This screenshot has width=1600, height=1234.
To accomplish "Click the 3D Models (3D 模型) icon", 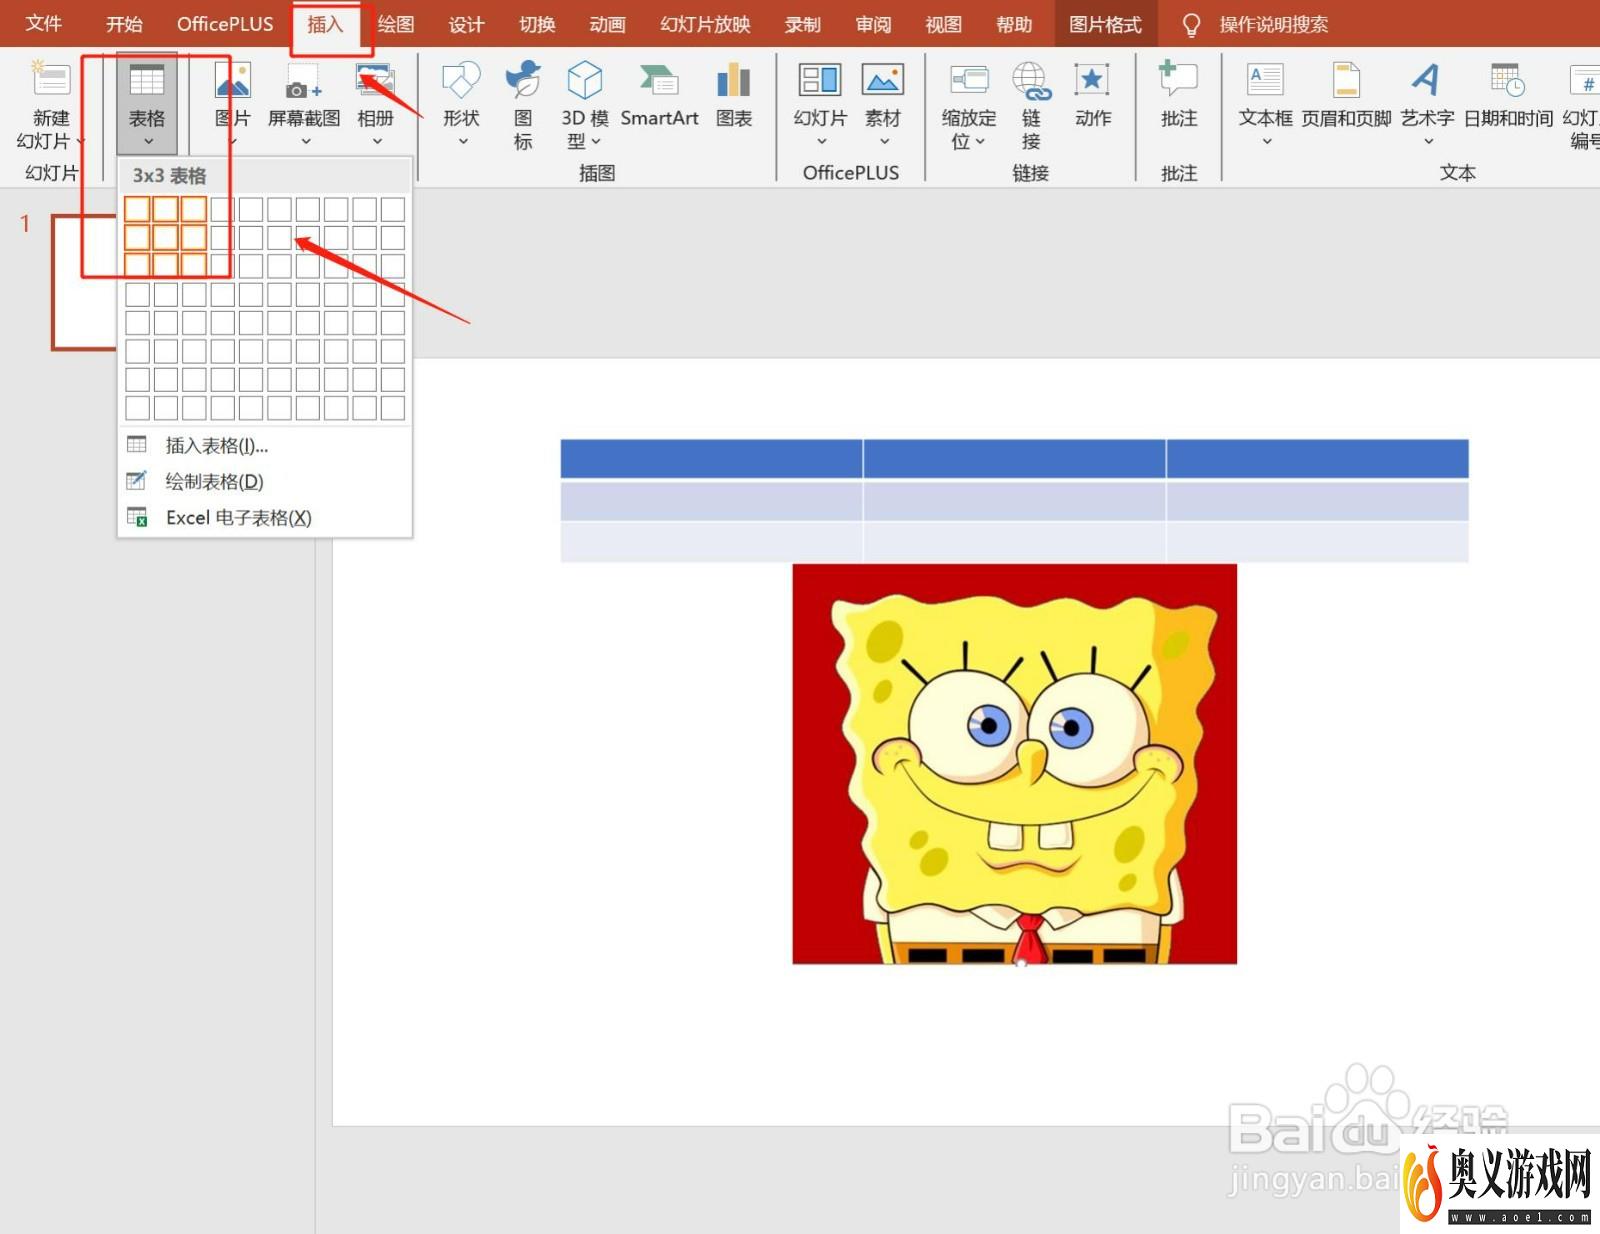I will click(585, 80).
